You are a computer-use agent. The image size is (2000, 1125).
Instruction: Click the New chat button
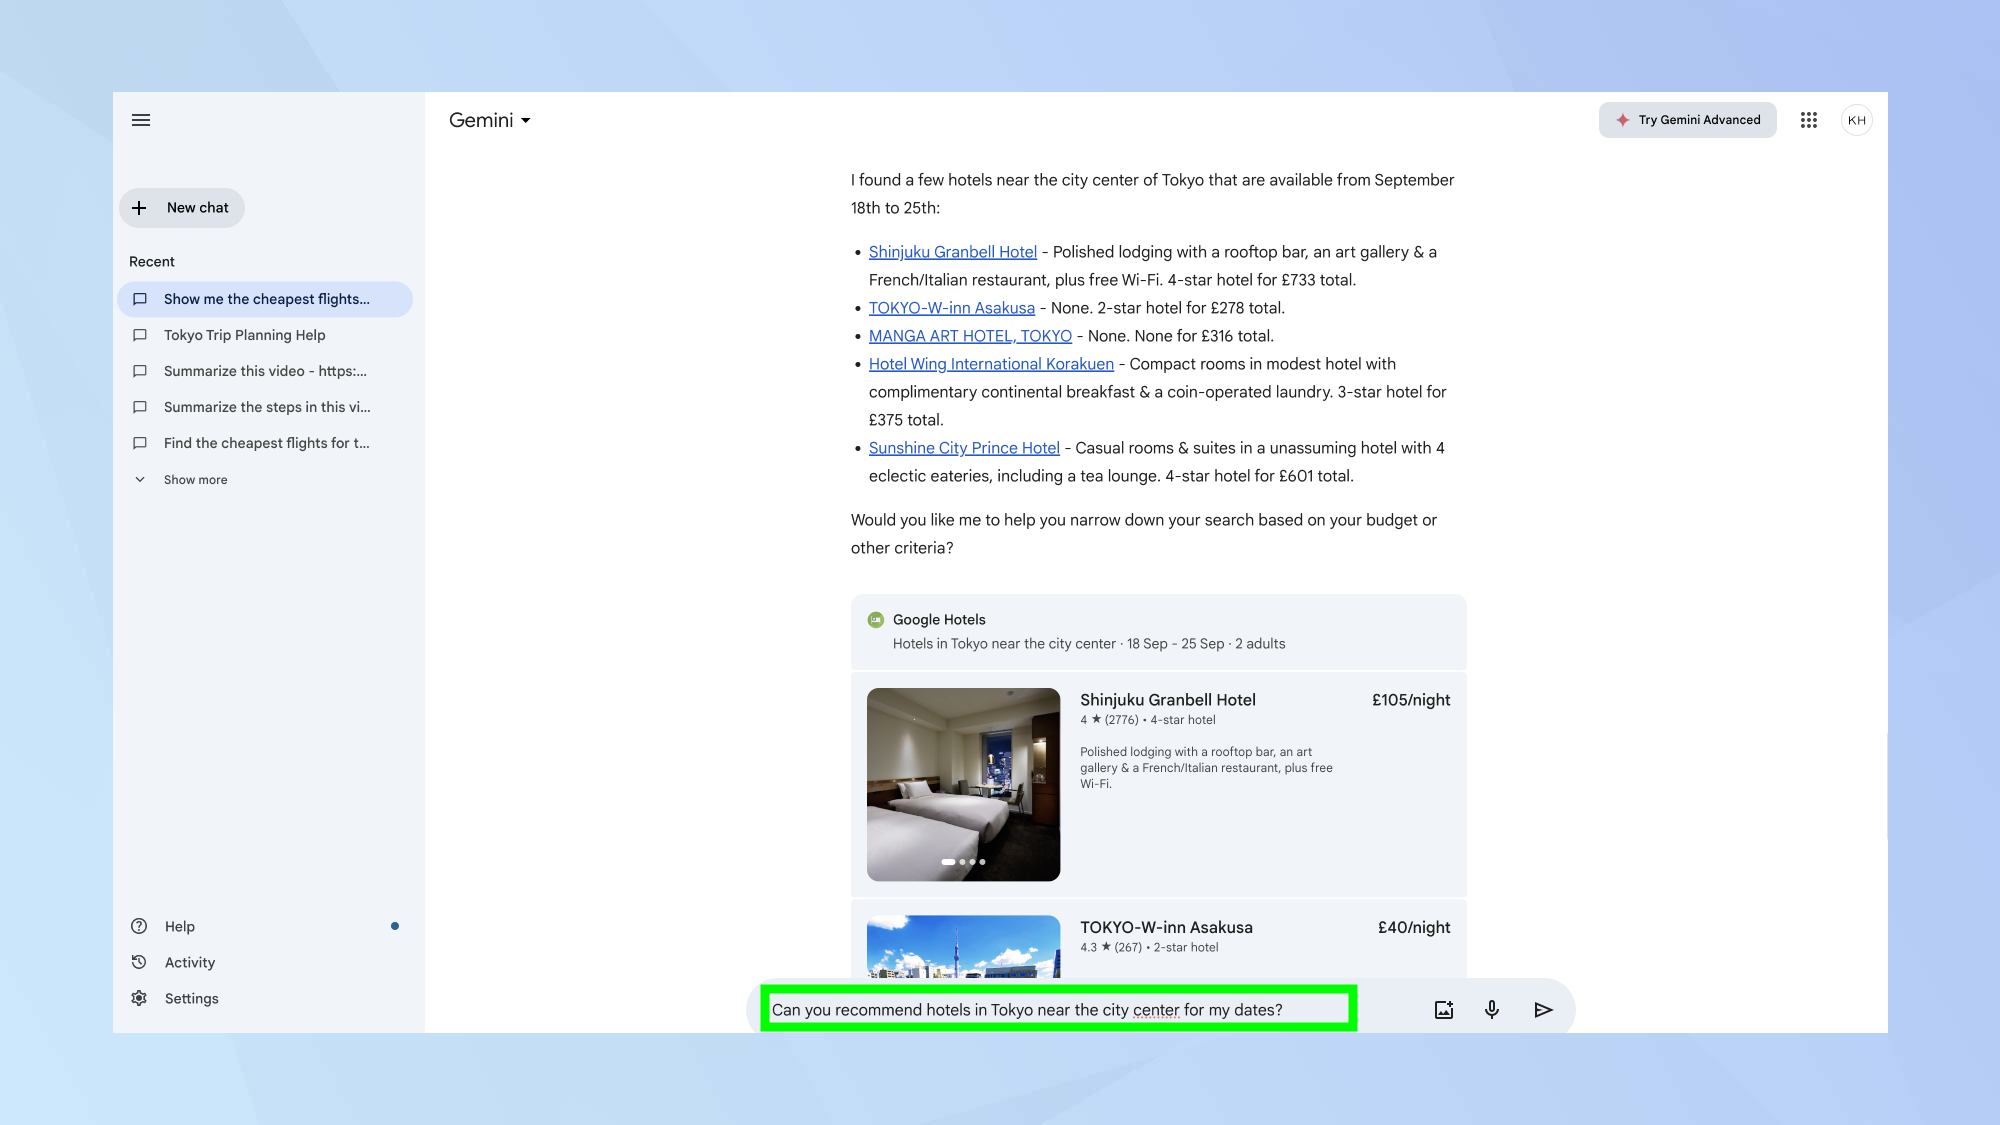pos(181,207)
